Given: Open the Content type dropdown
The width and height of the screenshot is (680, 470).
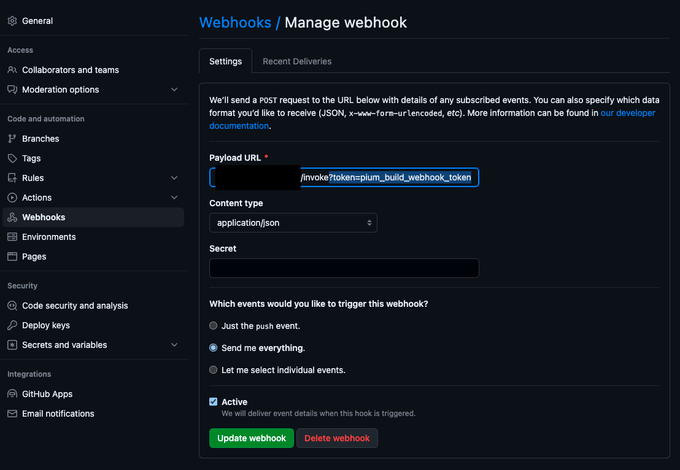Looking at the screenshot, I should pyautogui.click(x=293, y=222).
